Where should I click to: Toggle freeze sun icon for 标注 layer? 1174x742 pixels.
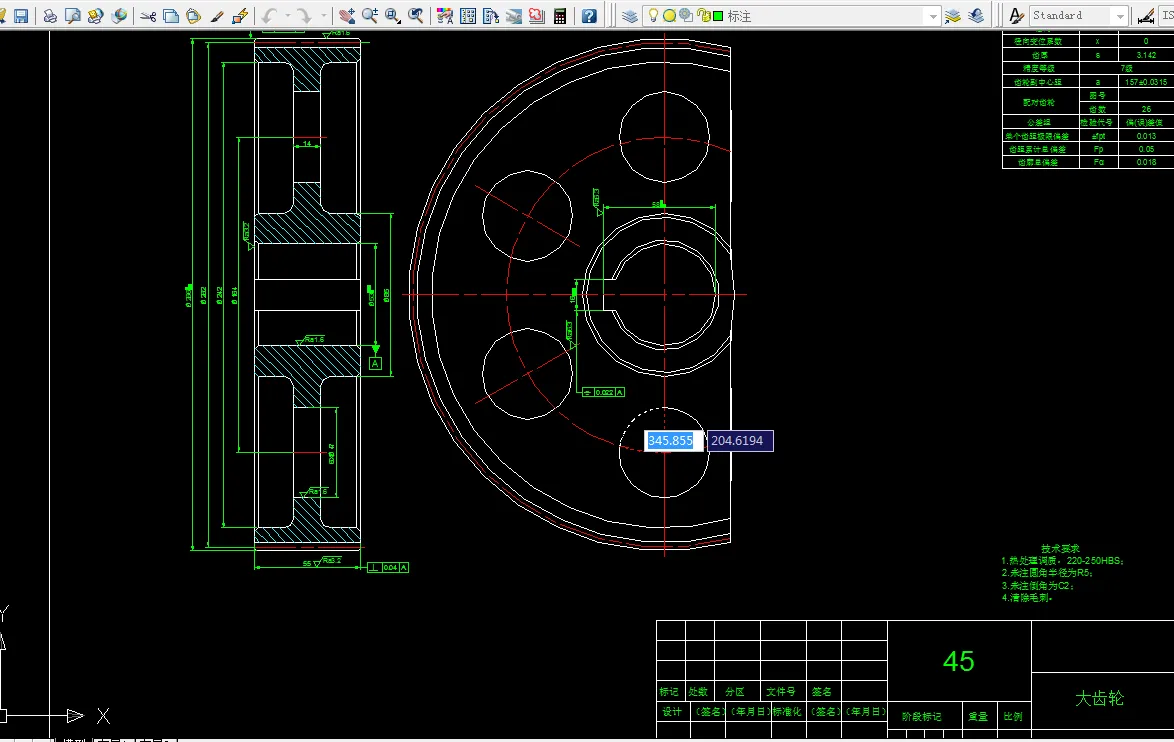(669, 16)
